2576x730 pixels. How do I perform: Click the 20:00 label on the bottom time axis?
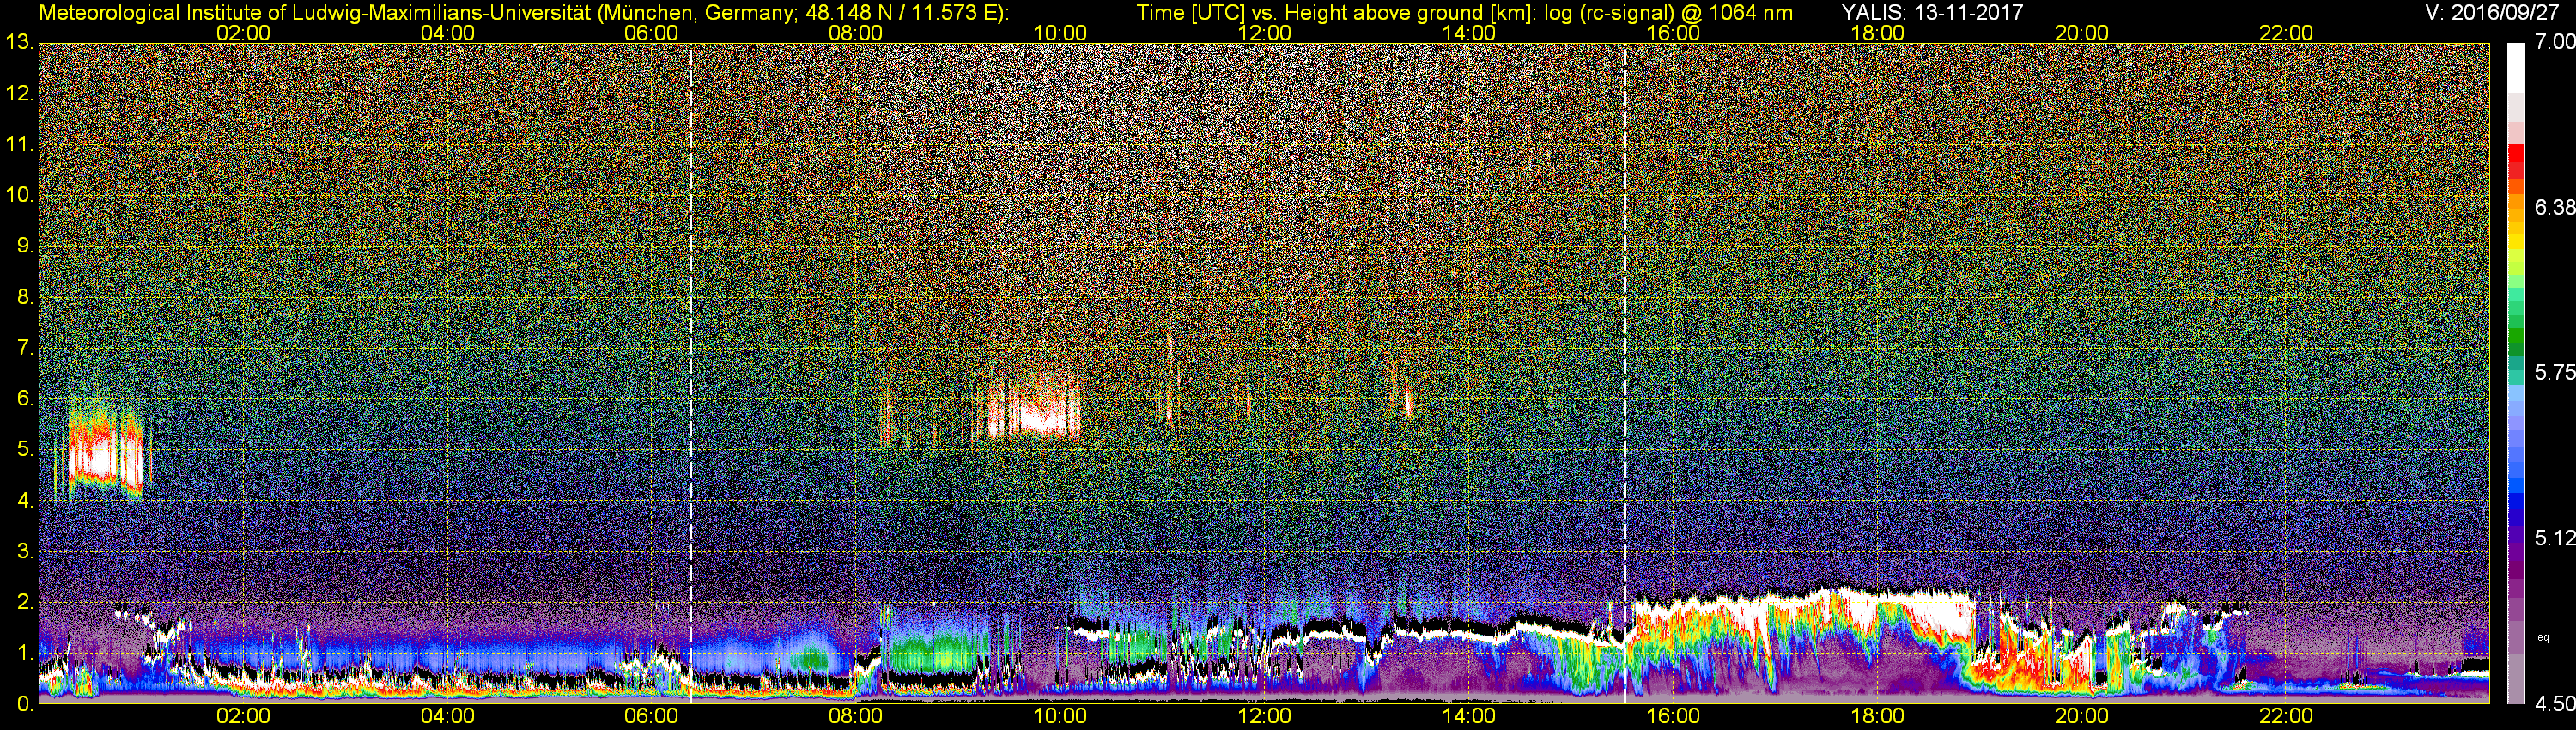pyautogui.click(x=2082, y=717)
